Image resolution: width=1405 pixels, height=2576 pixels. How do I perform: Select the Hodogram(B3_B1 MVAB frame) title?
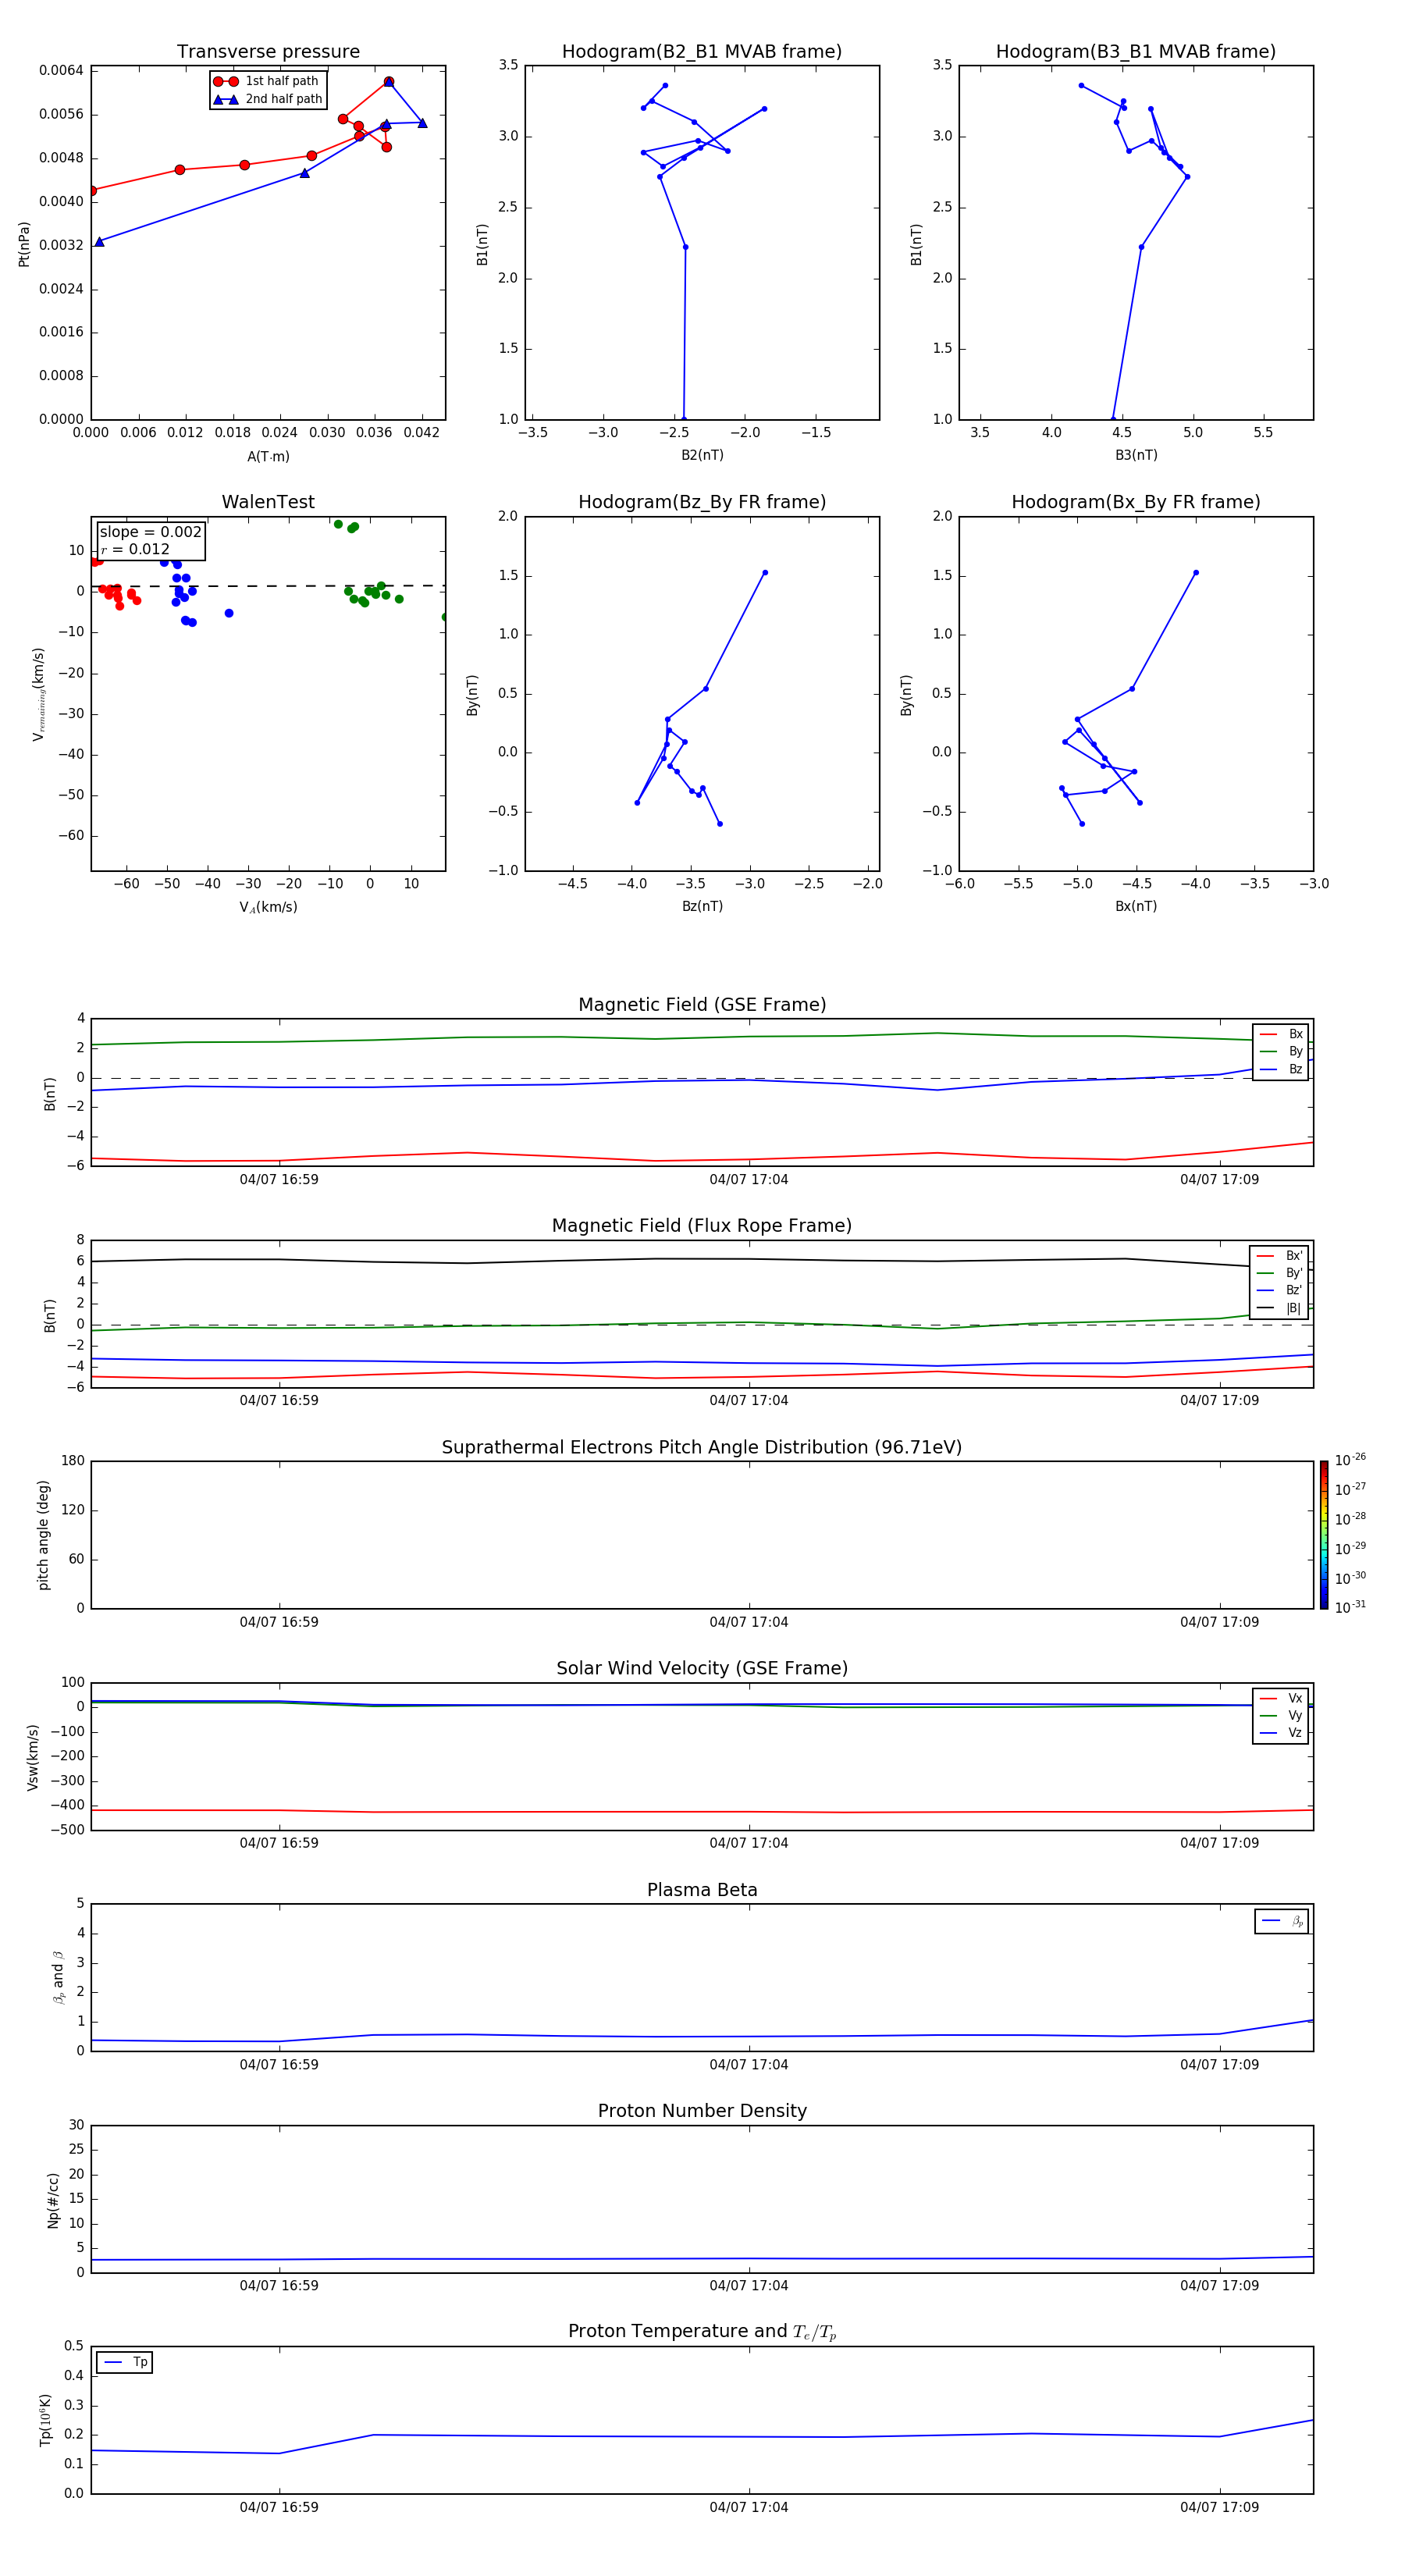1135,52
